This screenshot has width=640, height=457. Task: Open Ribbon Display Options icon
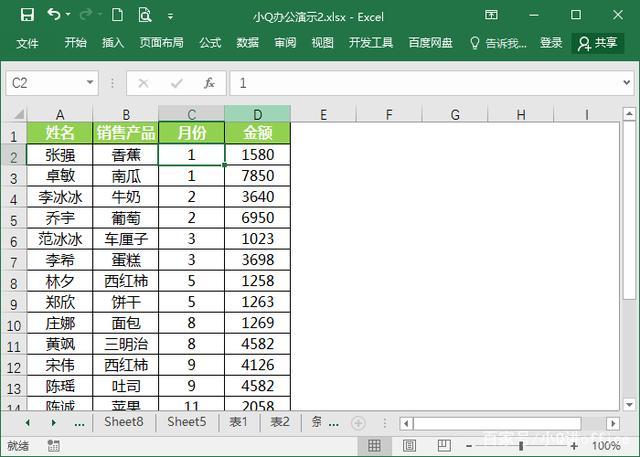click(x=491, y=15)
